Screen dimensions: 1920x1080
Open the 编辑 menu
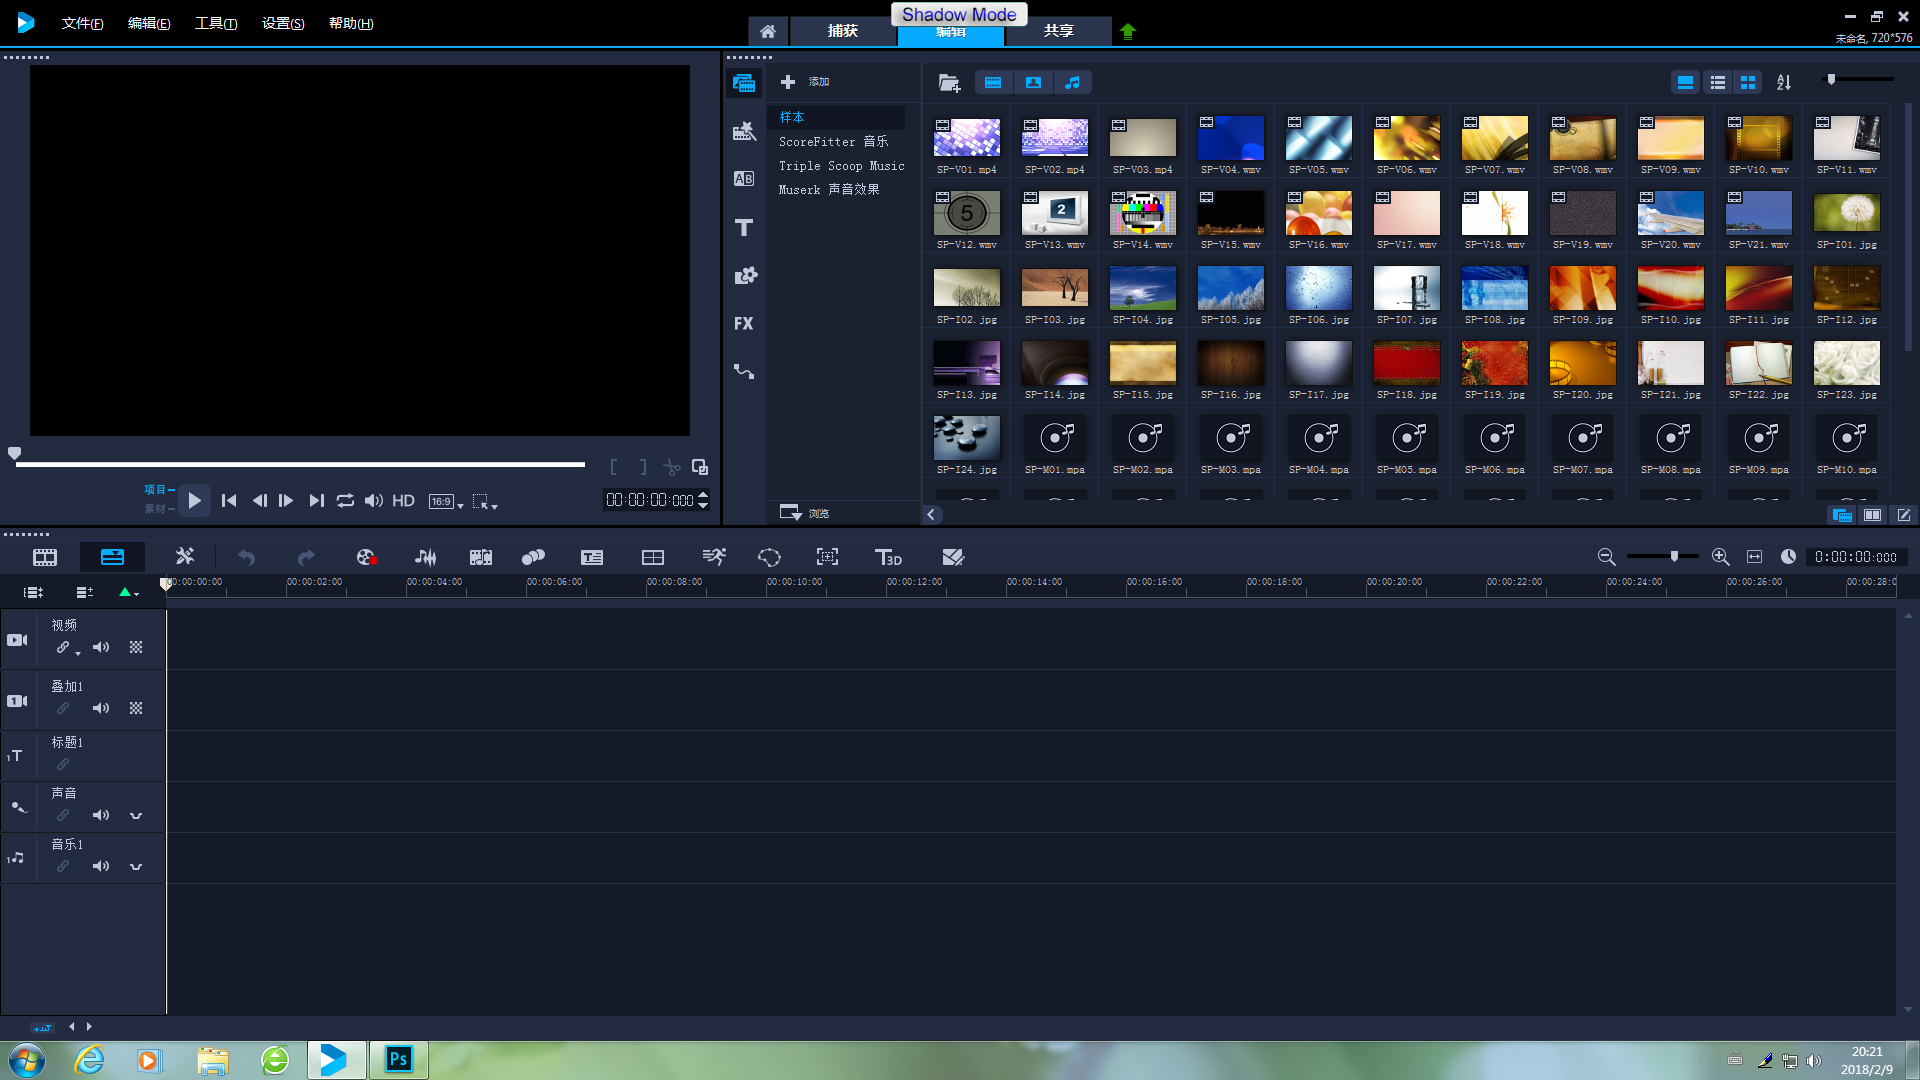pyautogui.click(x=149, y=23)
